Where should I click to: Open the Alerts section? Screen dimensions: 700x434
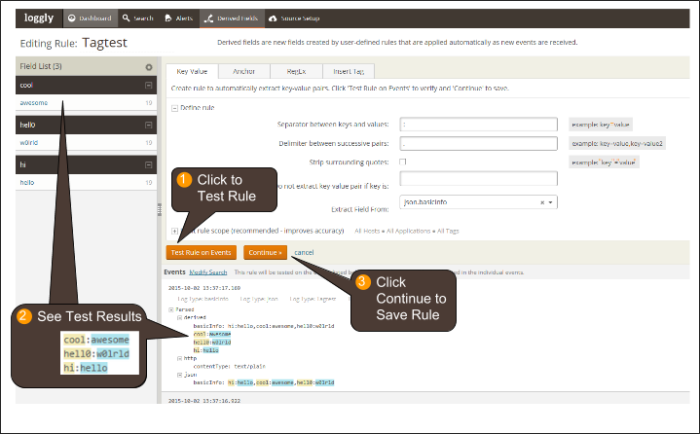coord(178,18)
